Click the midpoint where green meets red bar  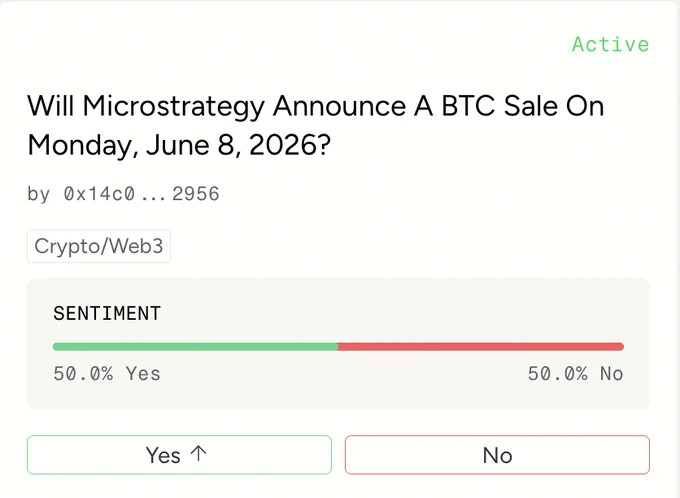(x=338, y=347)
